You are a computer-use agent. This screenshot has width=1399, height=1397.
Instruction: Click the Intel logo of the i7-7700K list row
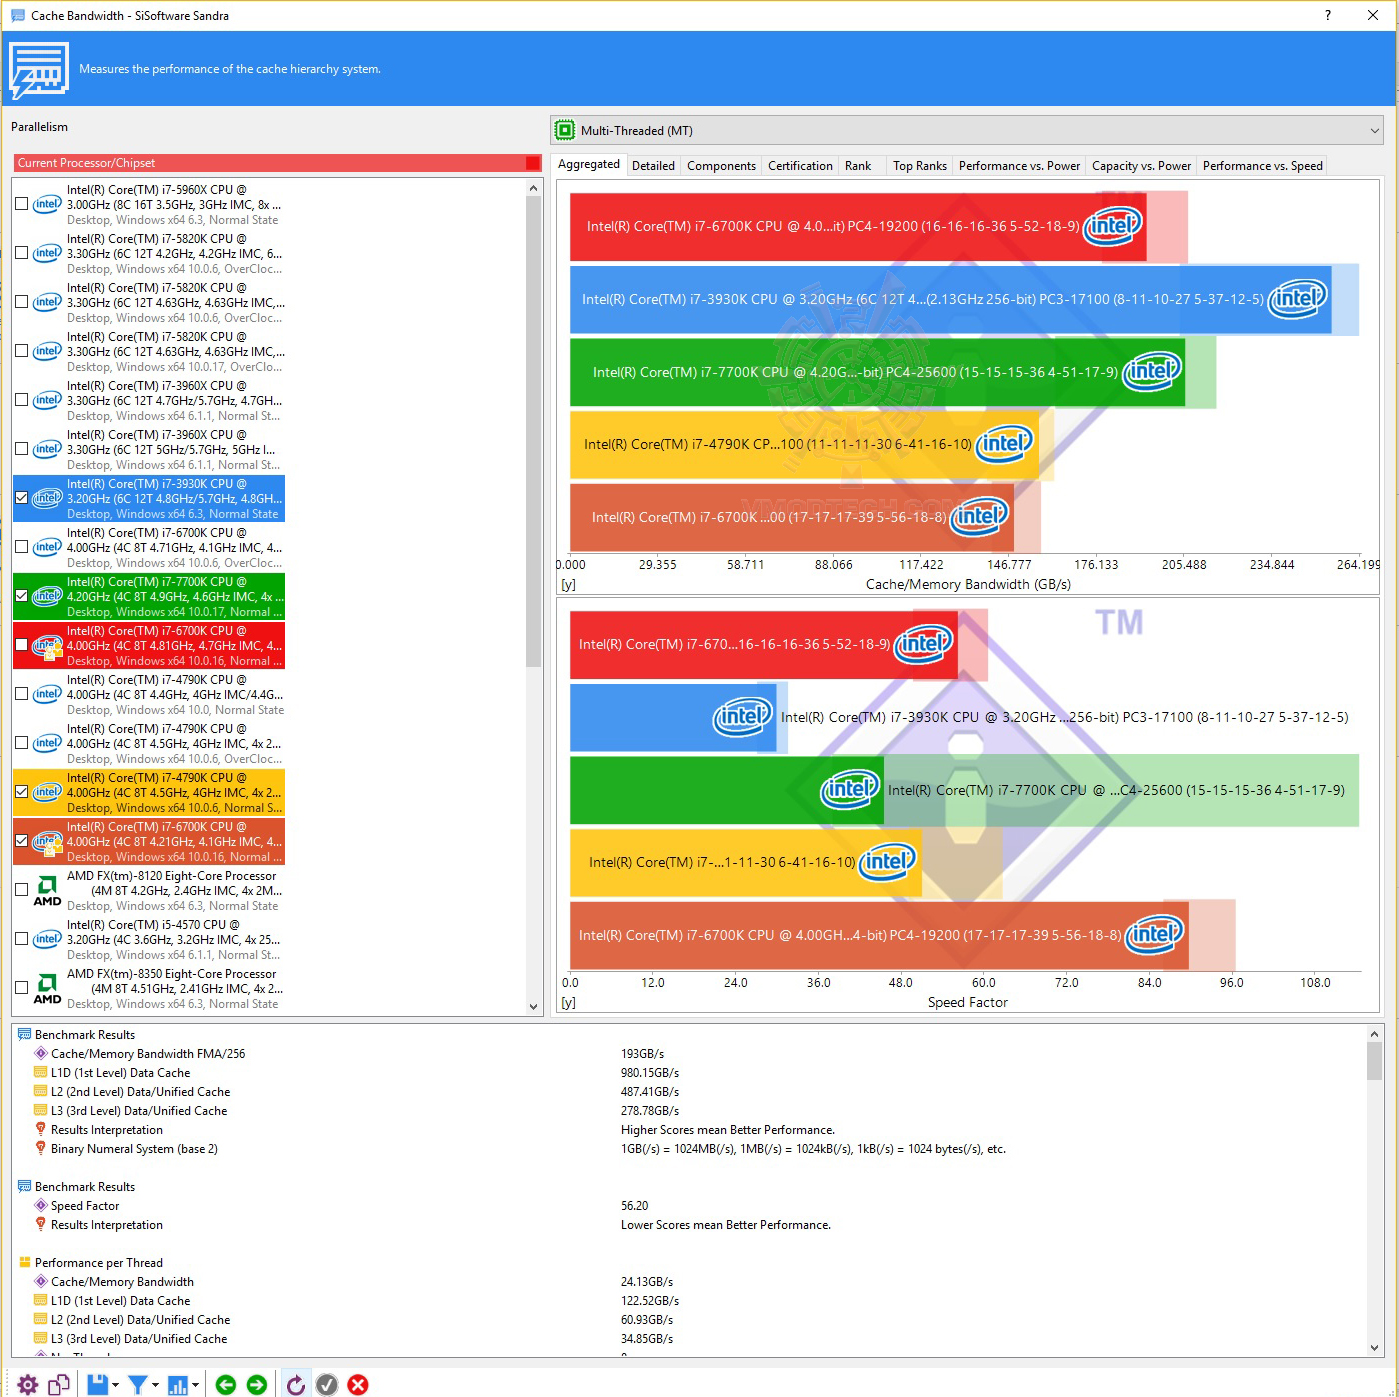(47, 596)
